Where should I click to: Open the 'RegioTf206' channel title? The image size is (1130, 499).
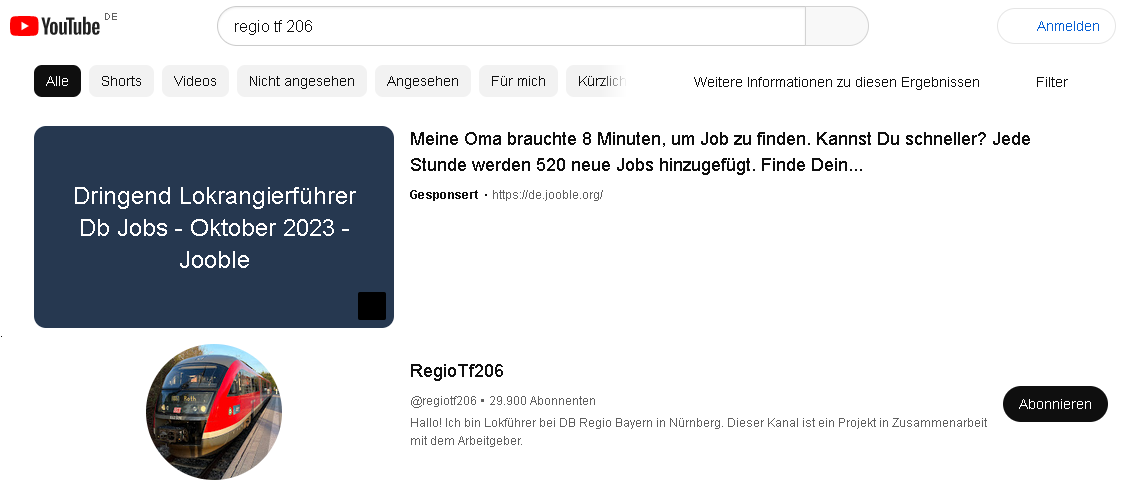[x=456, y=371]
